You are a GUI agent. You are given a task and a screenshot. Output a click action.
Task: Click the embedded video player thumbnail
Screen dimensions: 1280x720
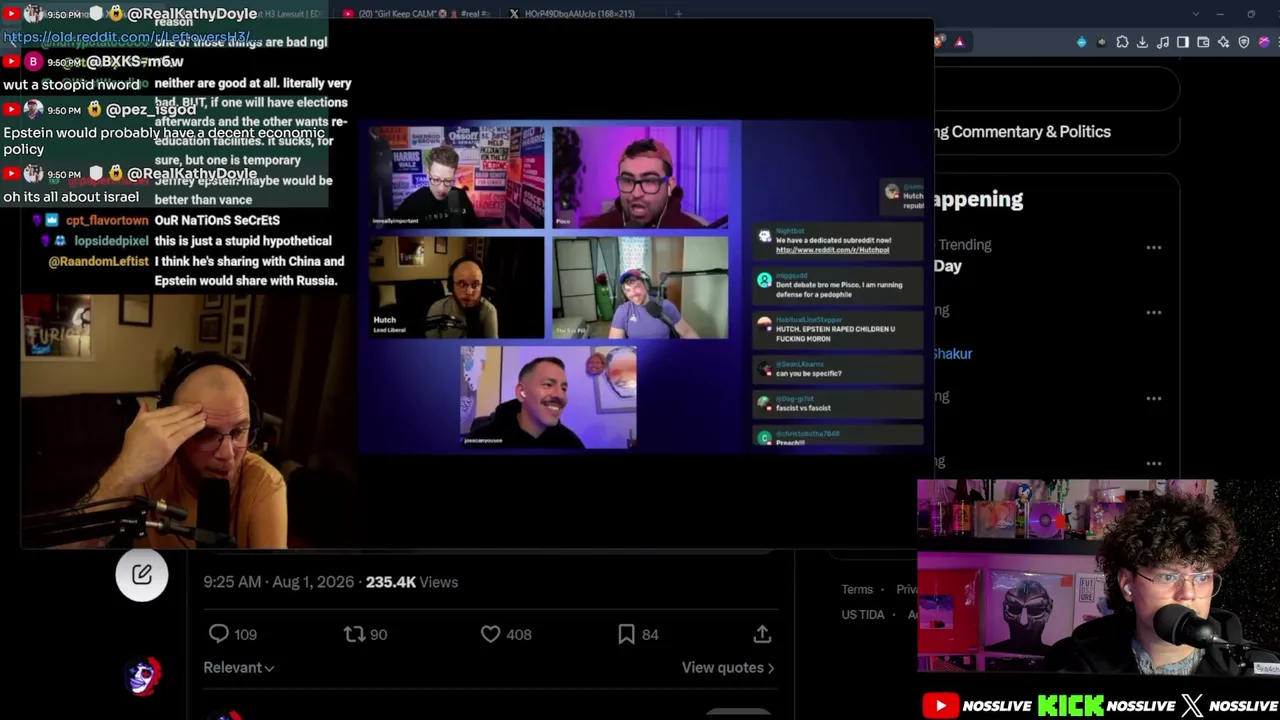click(x=644, y=287)
